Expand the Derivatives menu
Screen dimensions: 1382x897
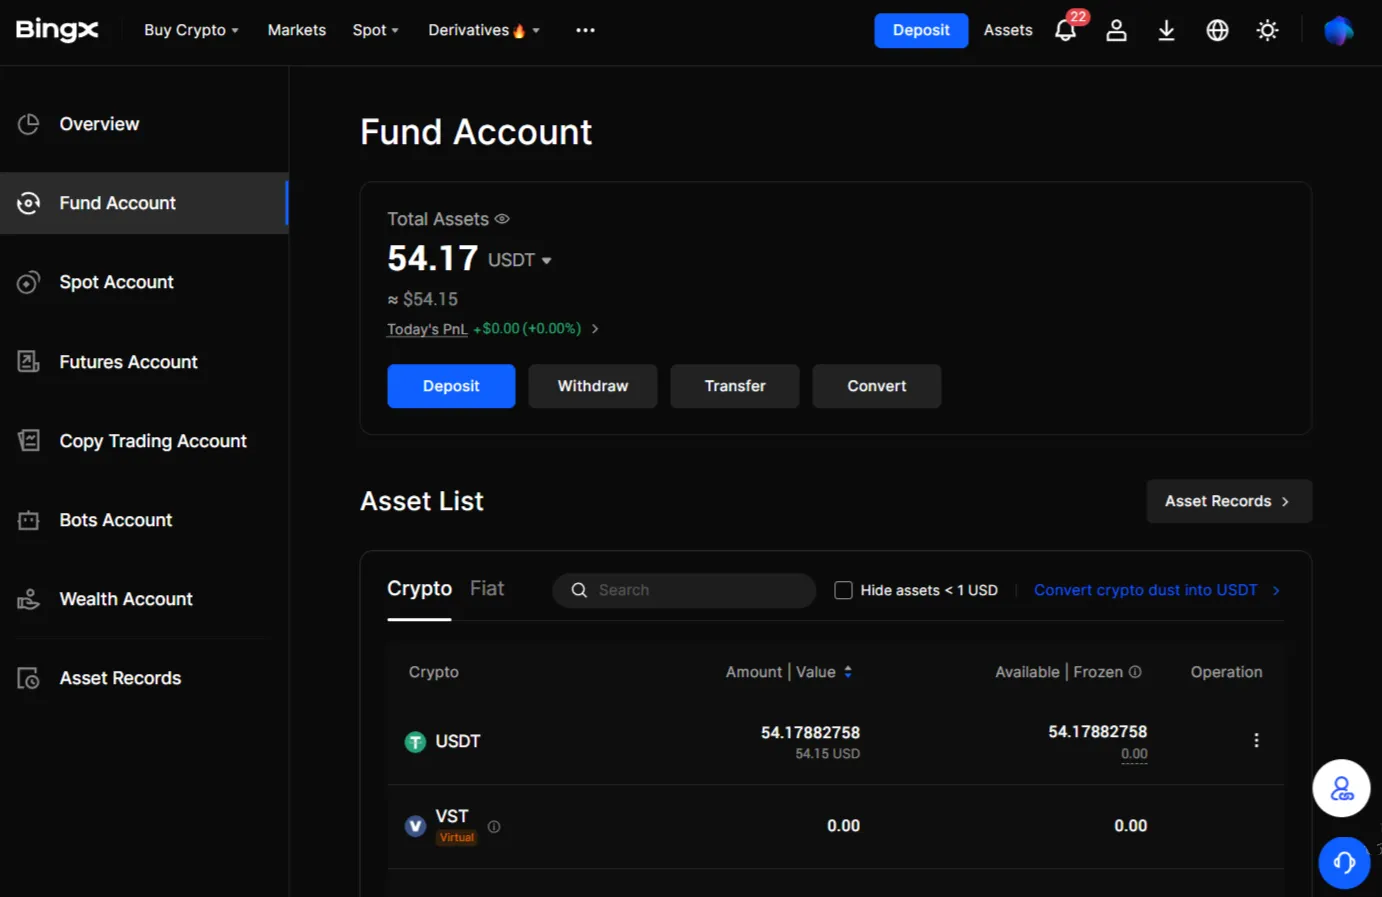click(483, 30)
